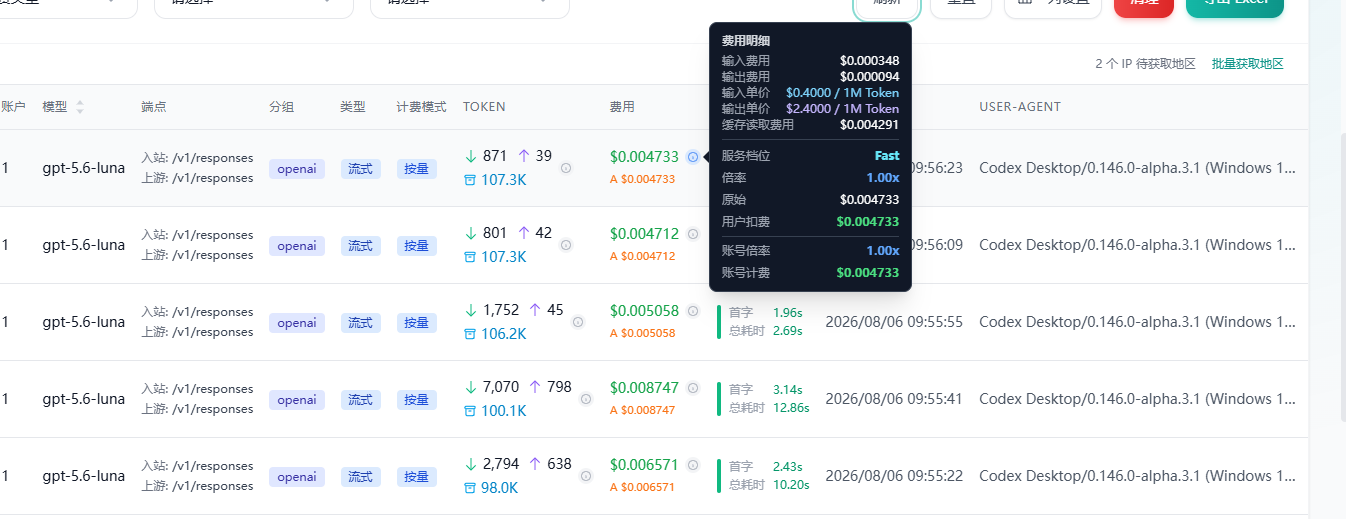Click the green down arrow beside 7,070
This screenshot has width=1346, height=519.
(x=471, y=387)
